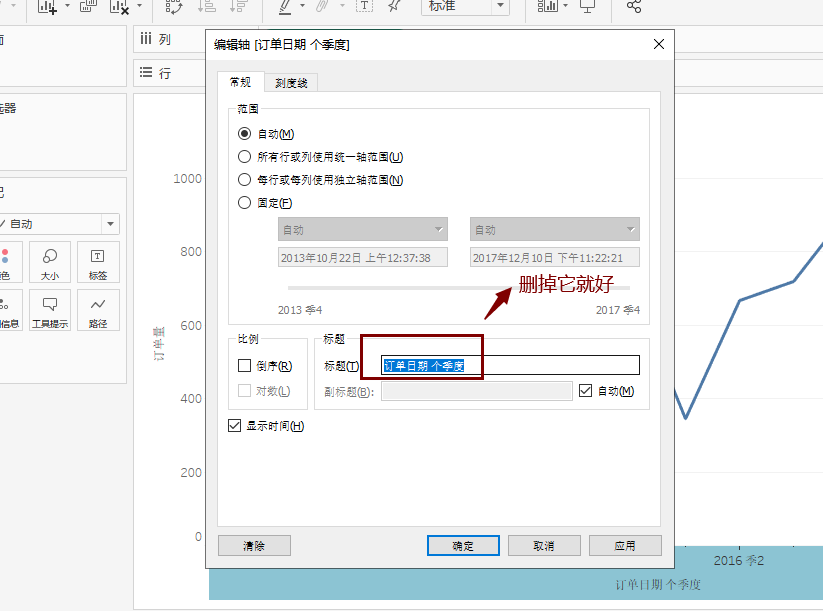This screenshot has height=611, width=823.
Task: Open the paperclip group dropdown arrow
Action: (x=342, y=6)
